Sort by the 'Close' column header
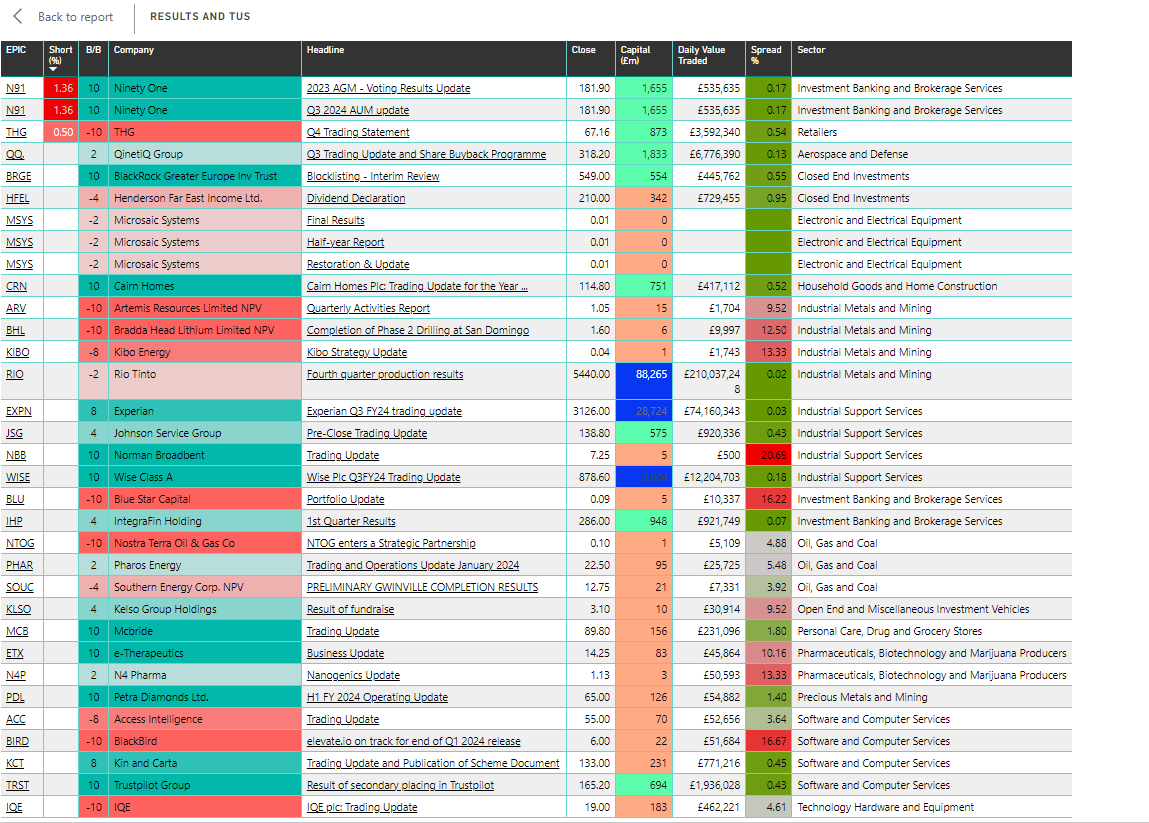The image size is (1149, 823). 583,49
